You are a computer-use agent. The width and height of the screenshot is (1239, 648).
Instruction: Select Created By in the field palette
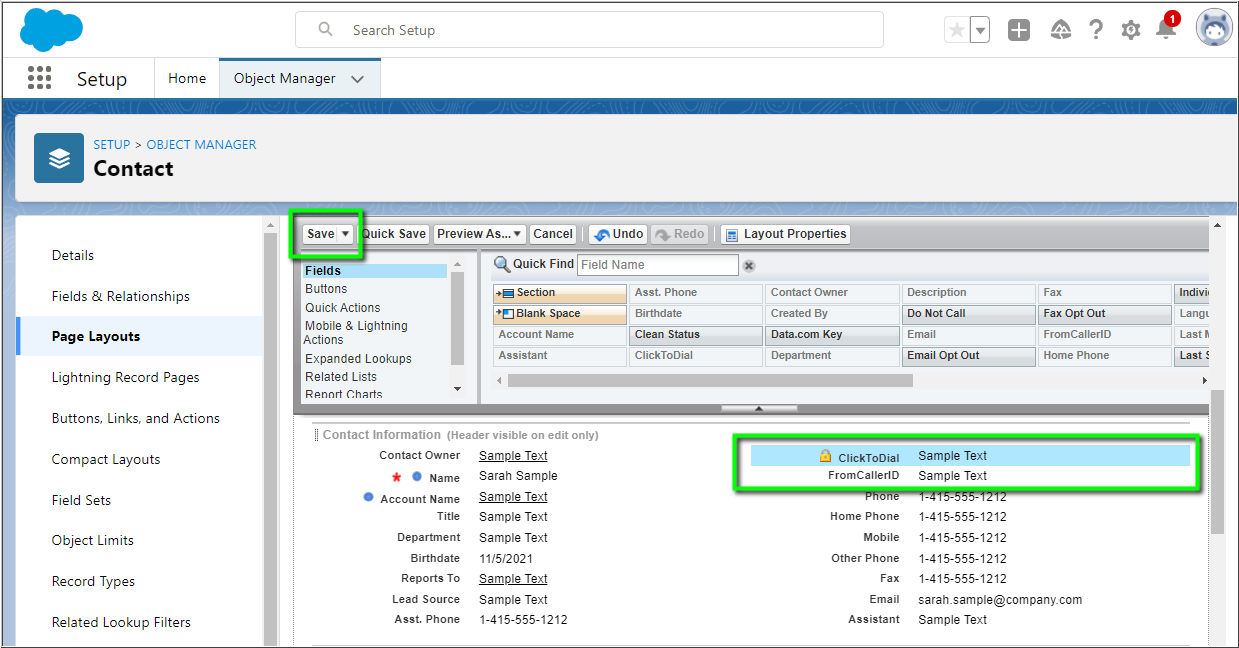pos(832,314)
